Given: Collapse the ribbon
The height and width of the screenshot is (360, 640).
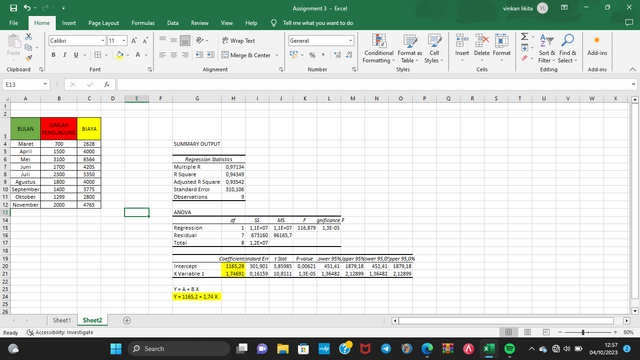Looking at the screenshot, I should (x=632, y=69).
